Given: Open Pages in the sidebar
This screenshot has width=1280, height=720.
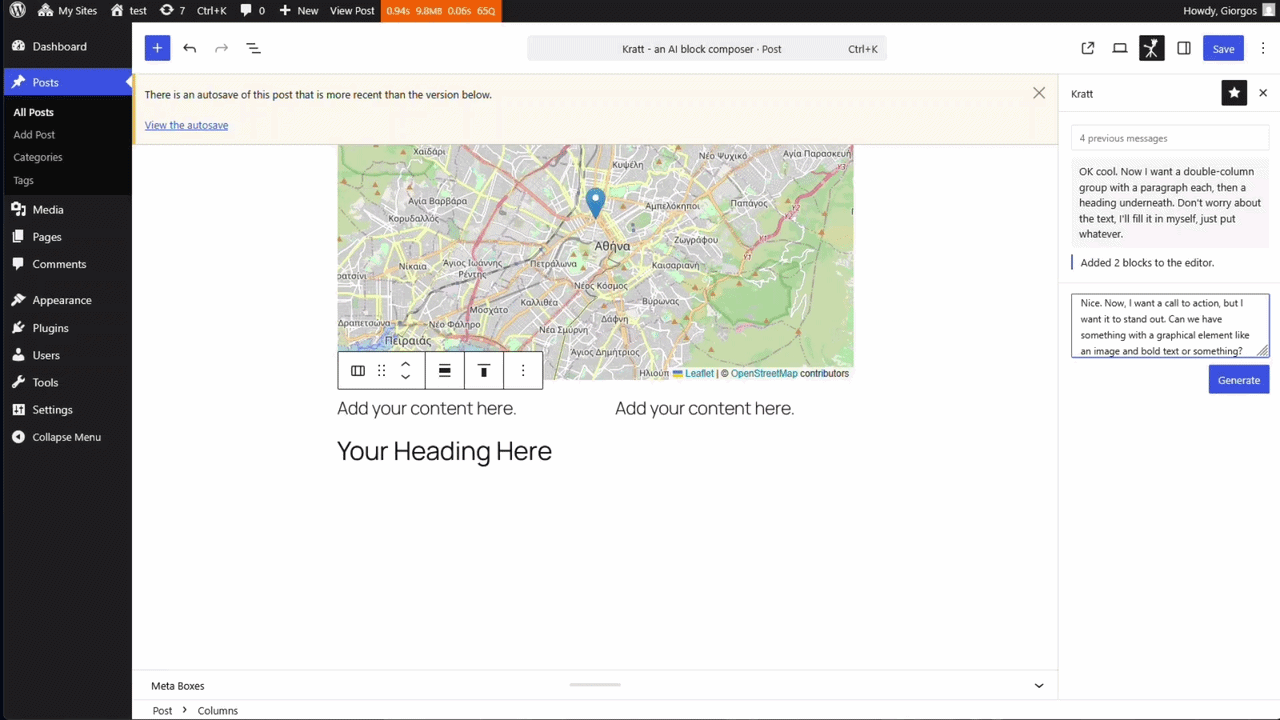Looking at the screenshot, I should click(66, 237).
